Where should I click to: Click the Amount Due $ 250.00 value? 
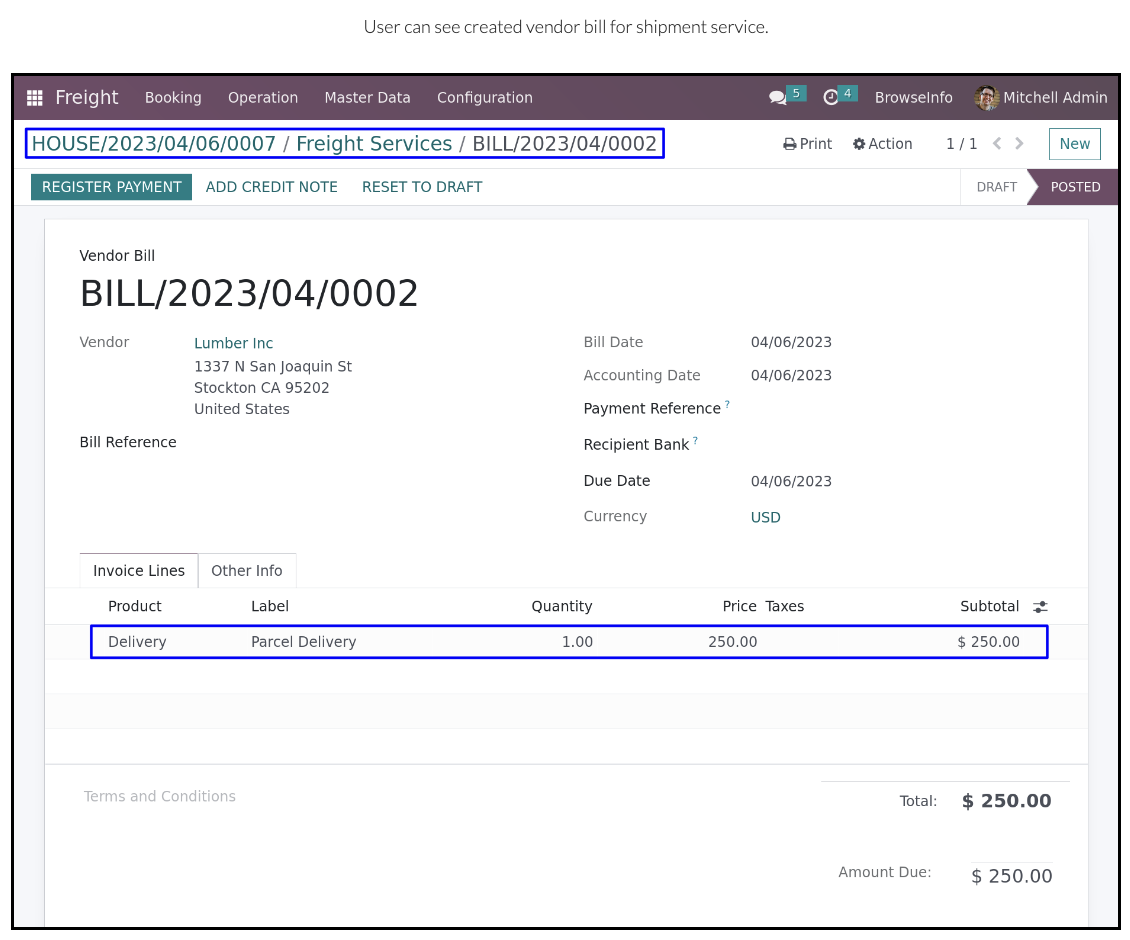pos(1012,877)
